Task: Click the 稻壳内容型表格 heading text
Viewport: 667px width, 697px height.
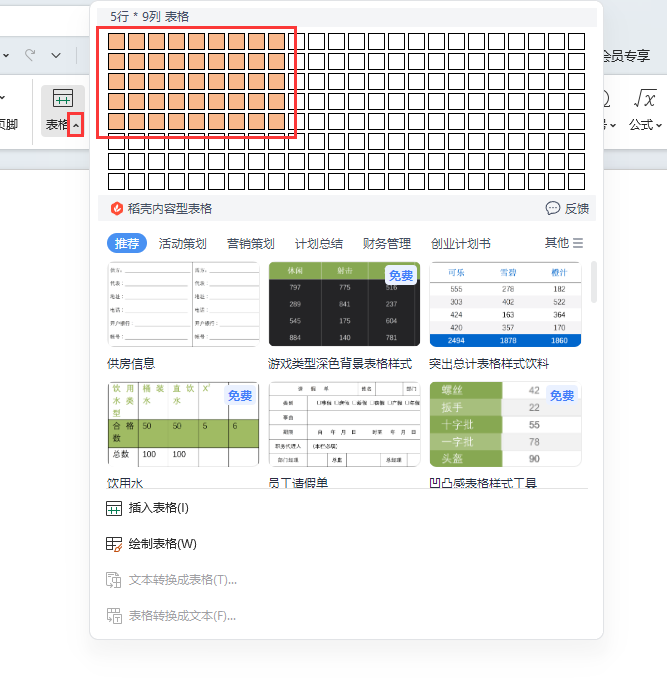Action: [170, 208]
